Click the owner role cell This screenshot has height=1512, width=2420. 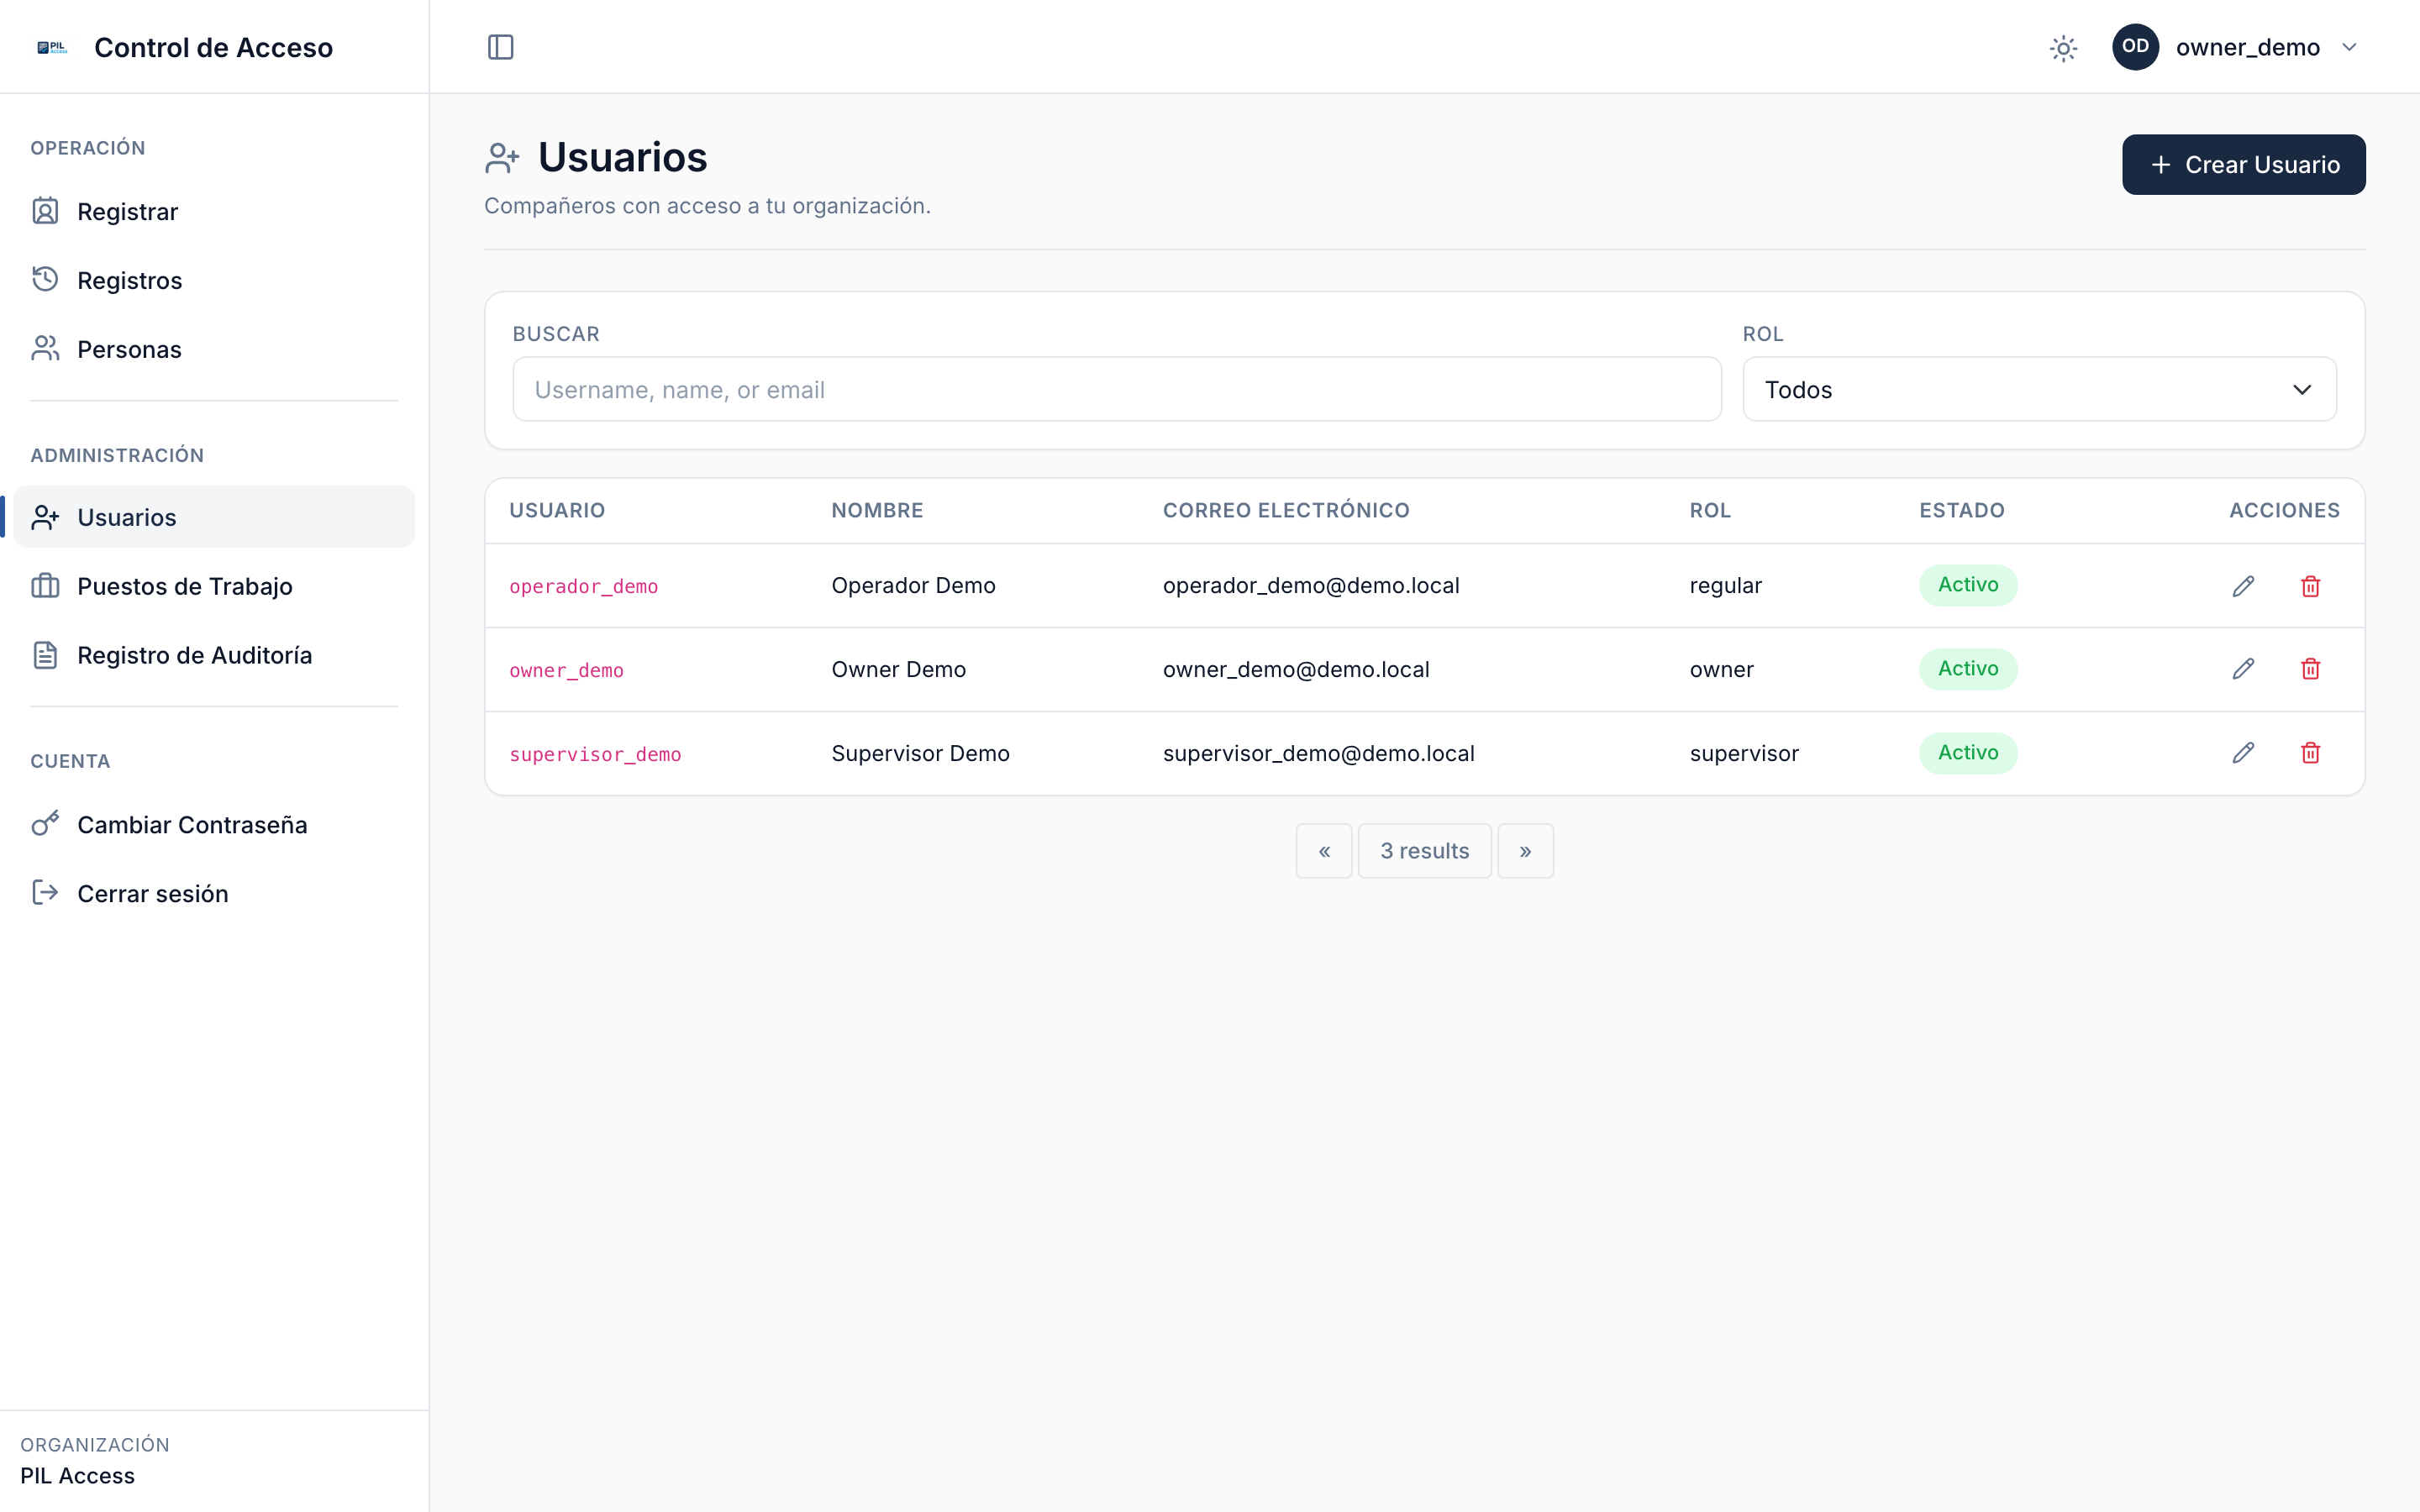1721,669
